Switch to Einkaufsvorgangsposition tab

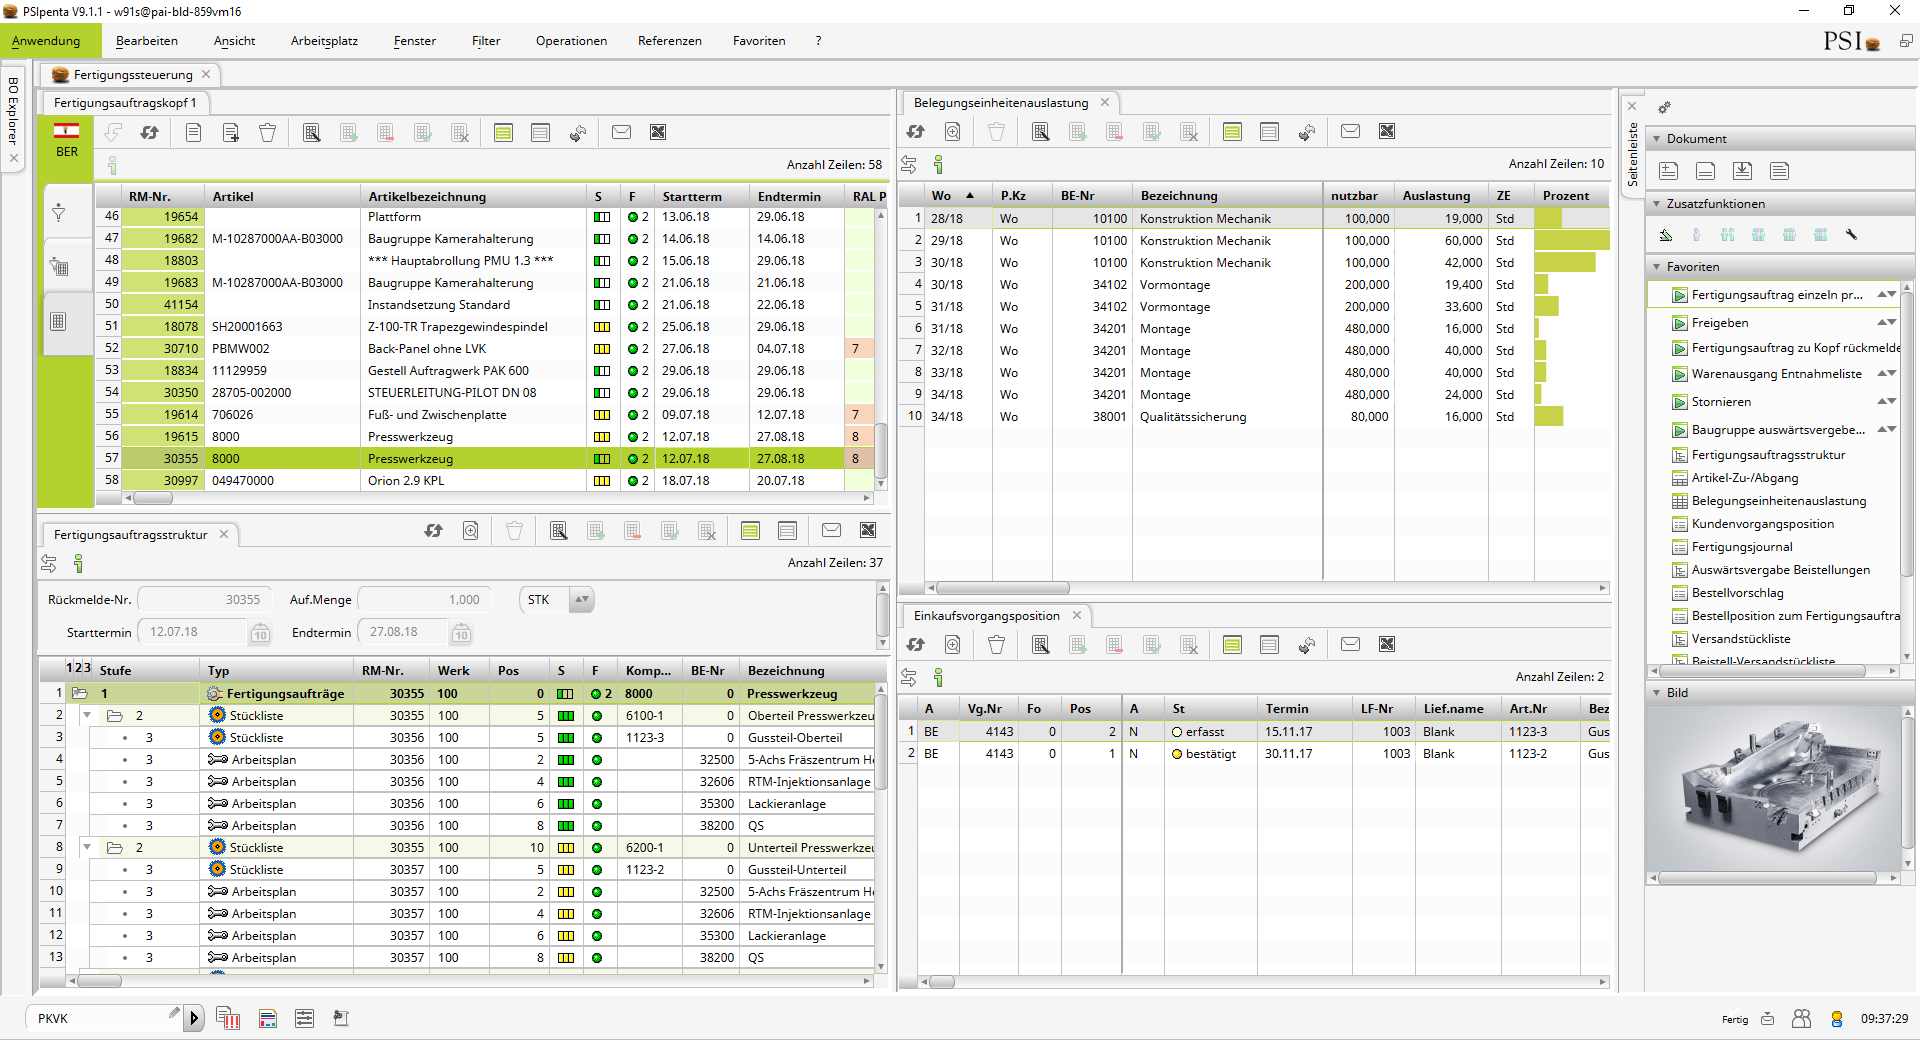[x=986, y=615]
